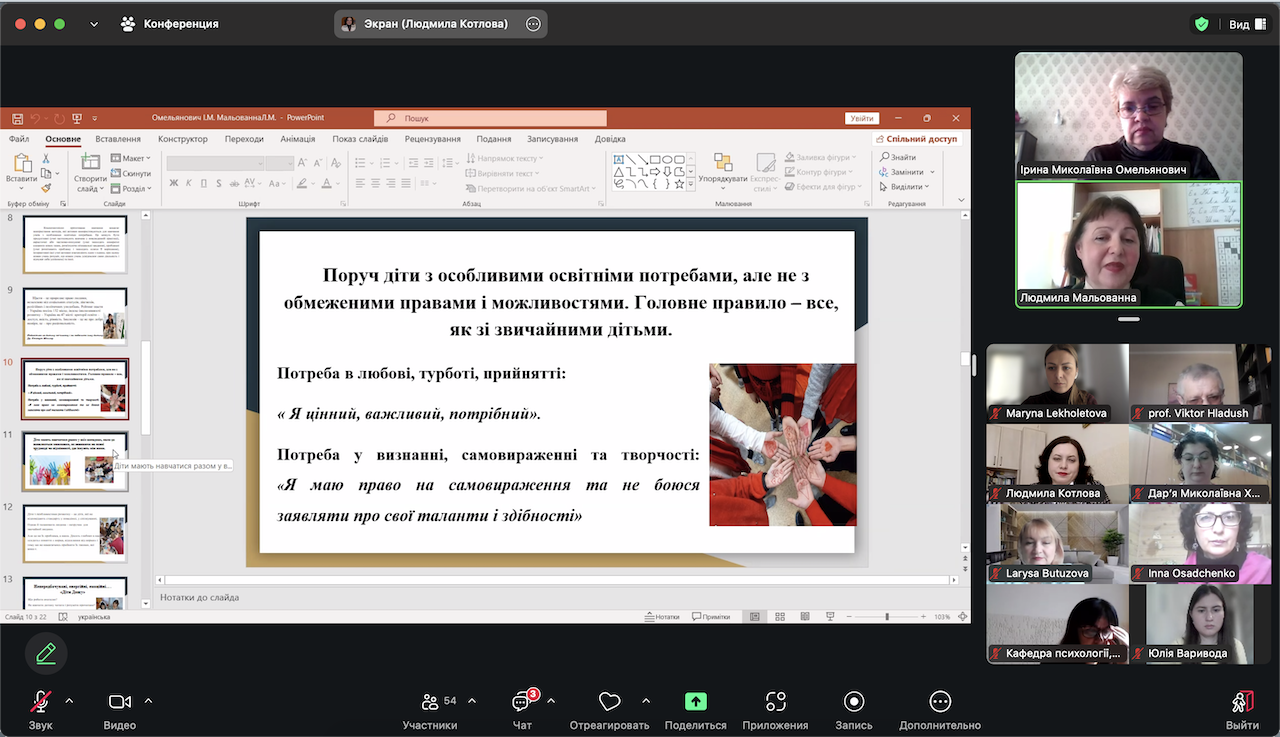Unmute the microphone (Звук)
This screenshot has width=1280, height=737.
coord(41,702)
